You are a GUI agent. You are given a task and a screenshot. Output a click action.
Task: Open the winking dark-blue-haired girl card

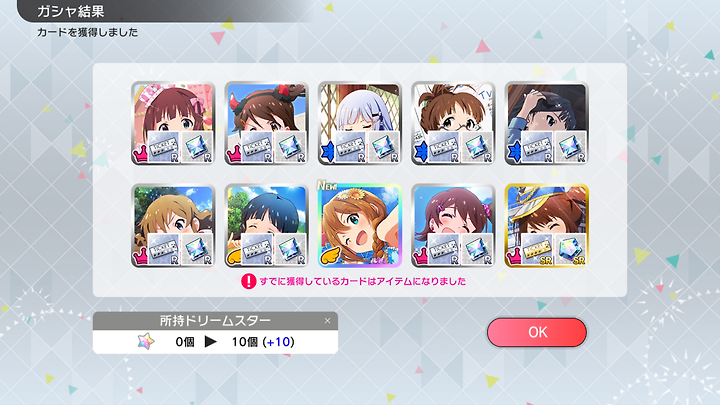click(266, 225)
